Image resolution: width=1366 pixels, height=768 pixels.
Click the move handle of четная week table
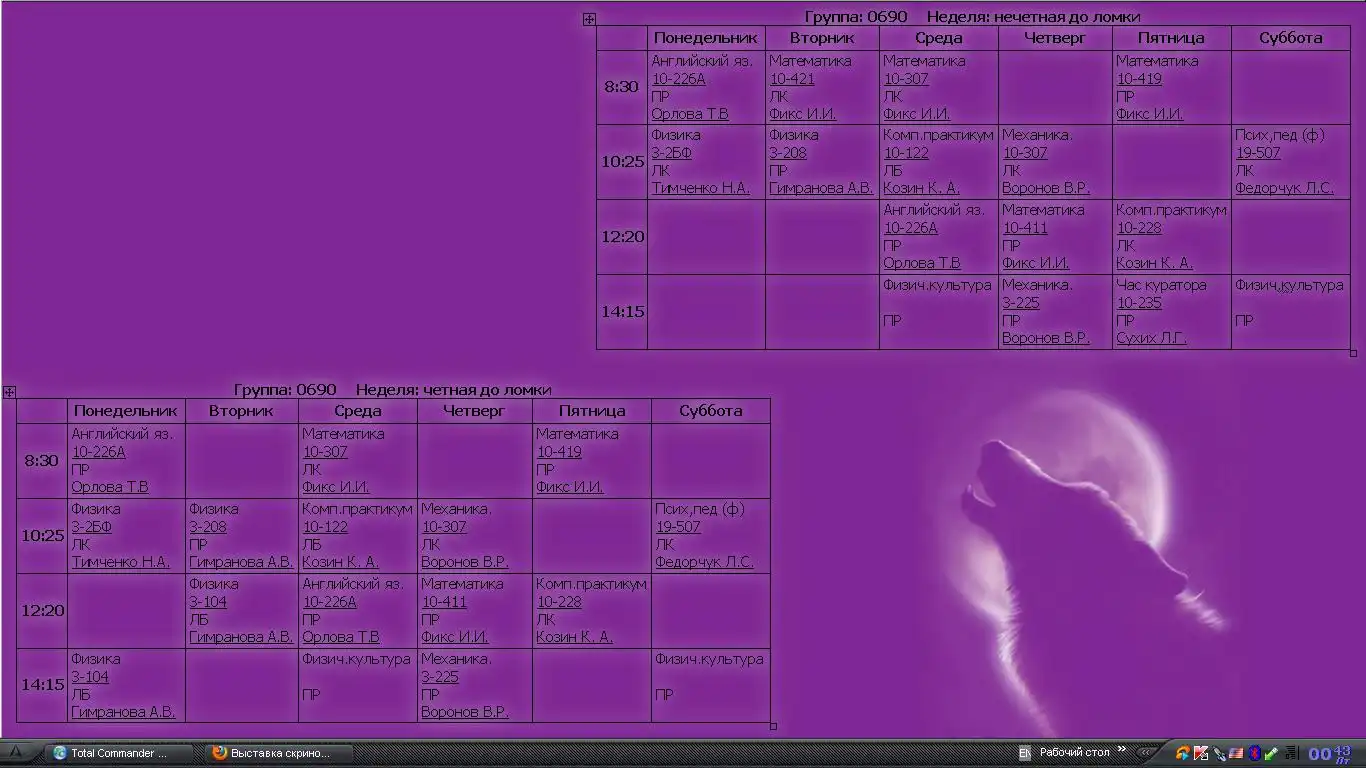[x=9, y=392]
